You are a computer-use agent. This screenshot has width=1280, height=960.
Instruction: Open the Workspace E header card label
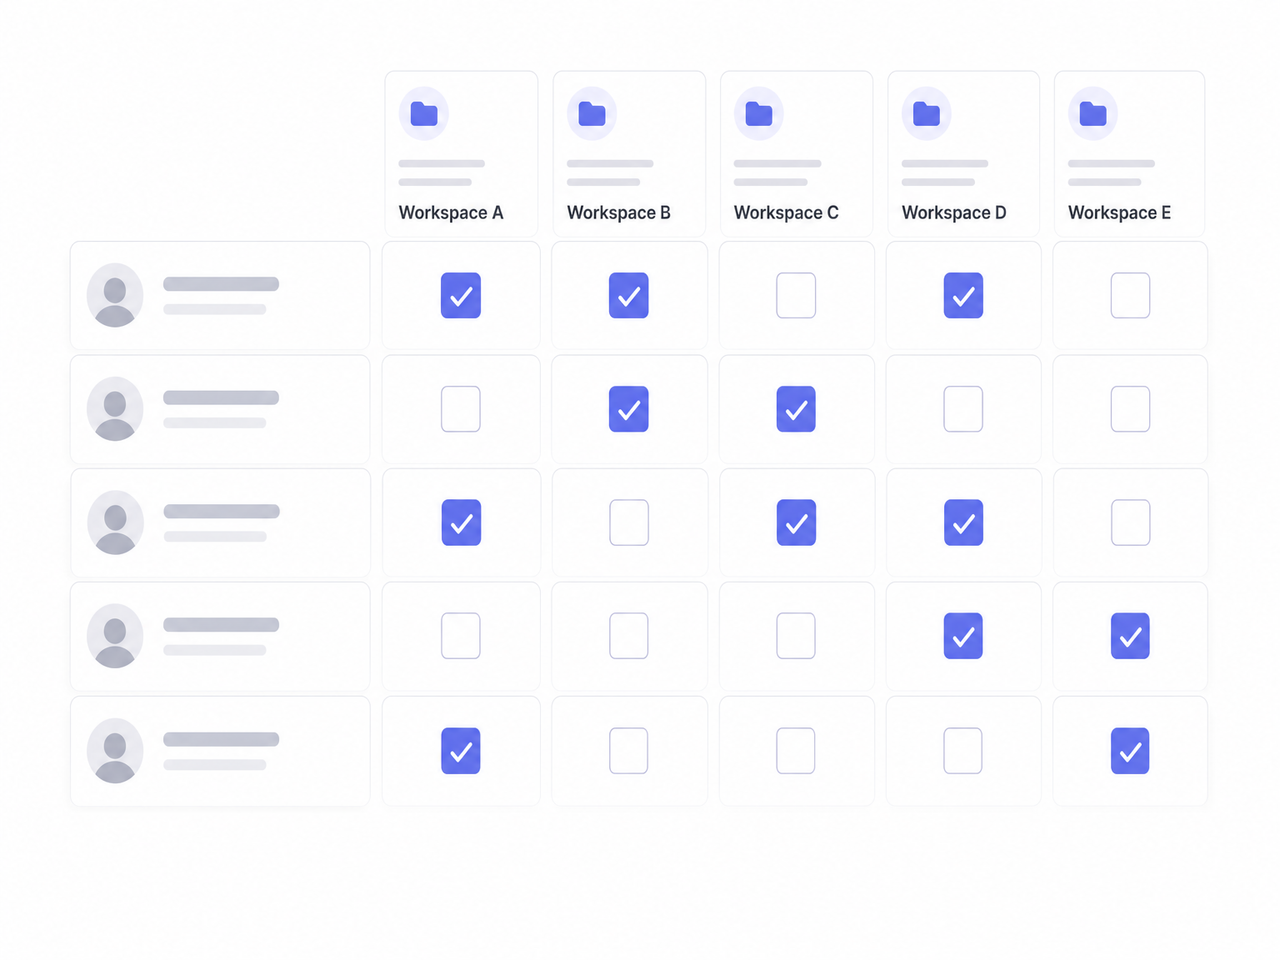[x=1119, y=213]
